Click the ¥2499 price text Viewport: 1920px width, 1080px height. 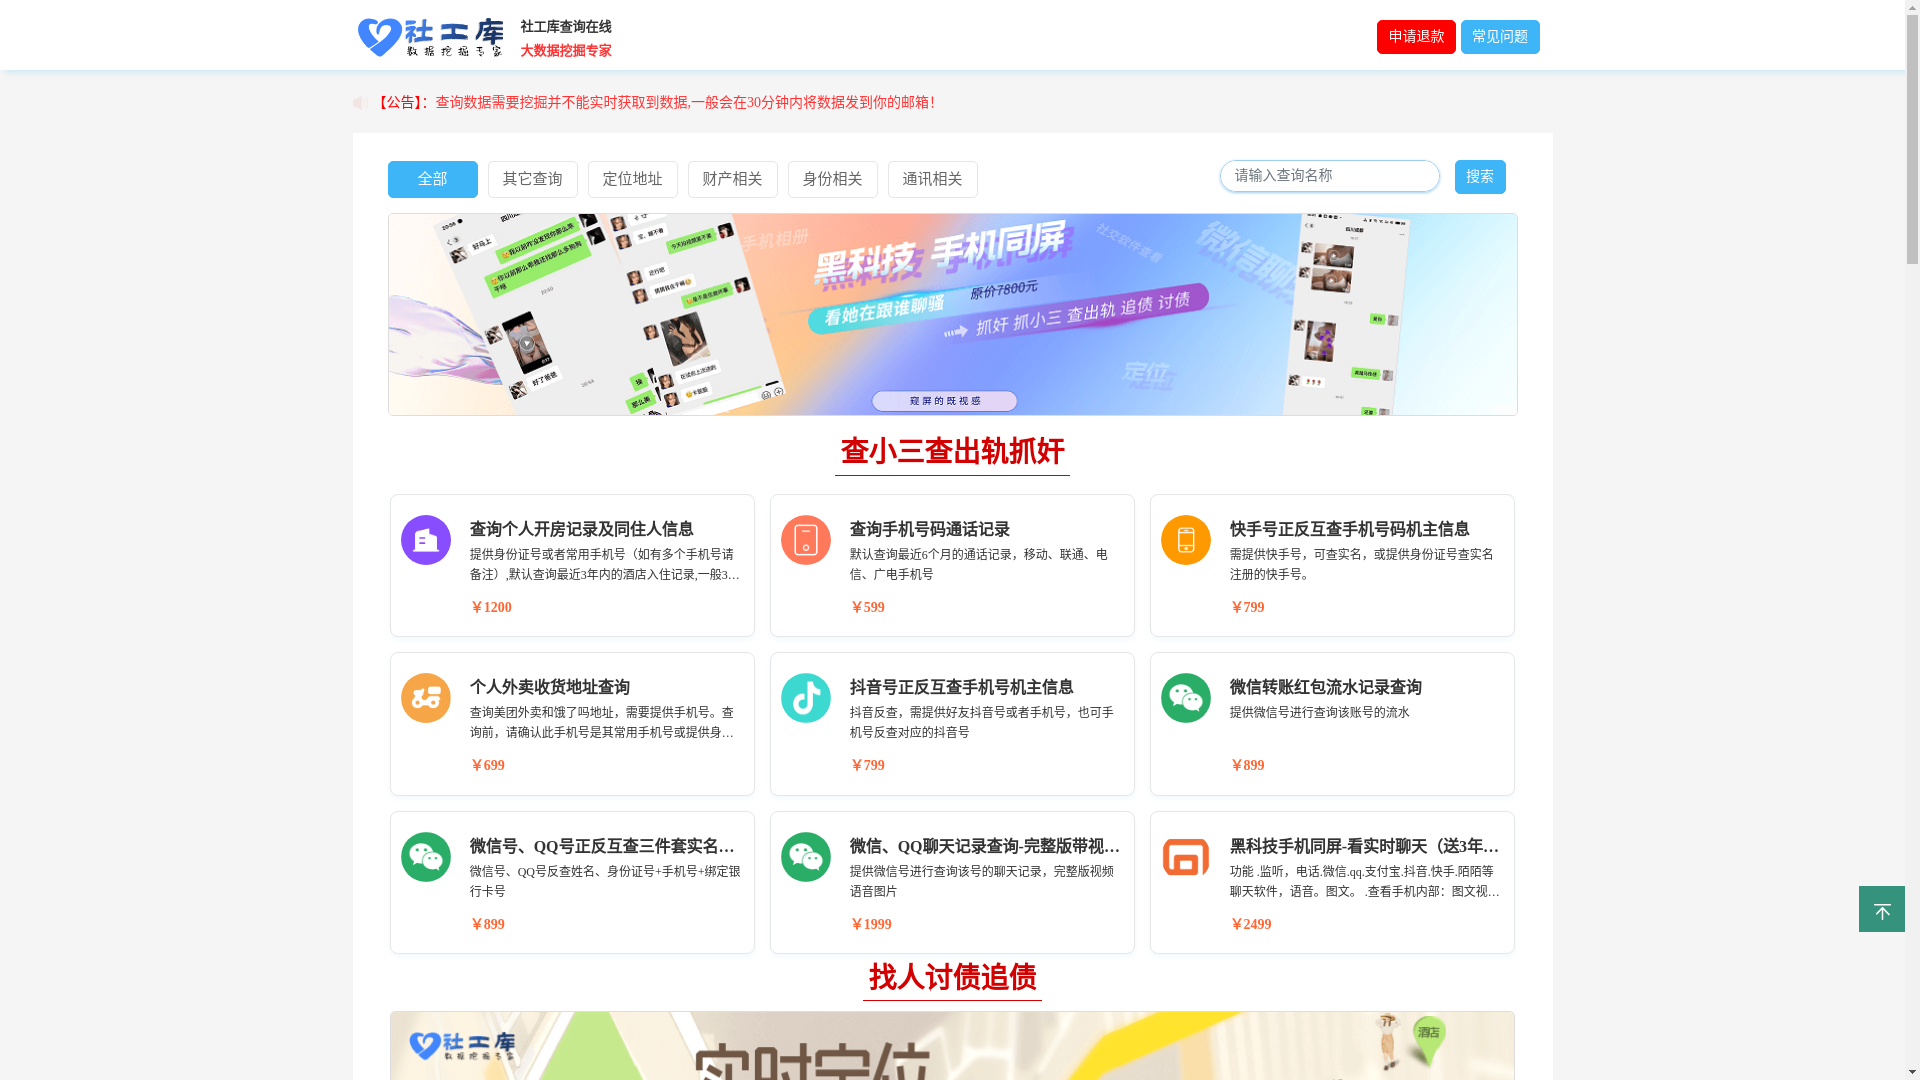coord(1251,924)
